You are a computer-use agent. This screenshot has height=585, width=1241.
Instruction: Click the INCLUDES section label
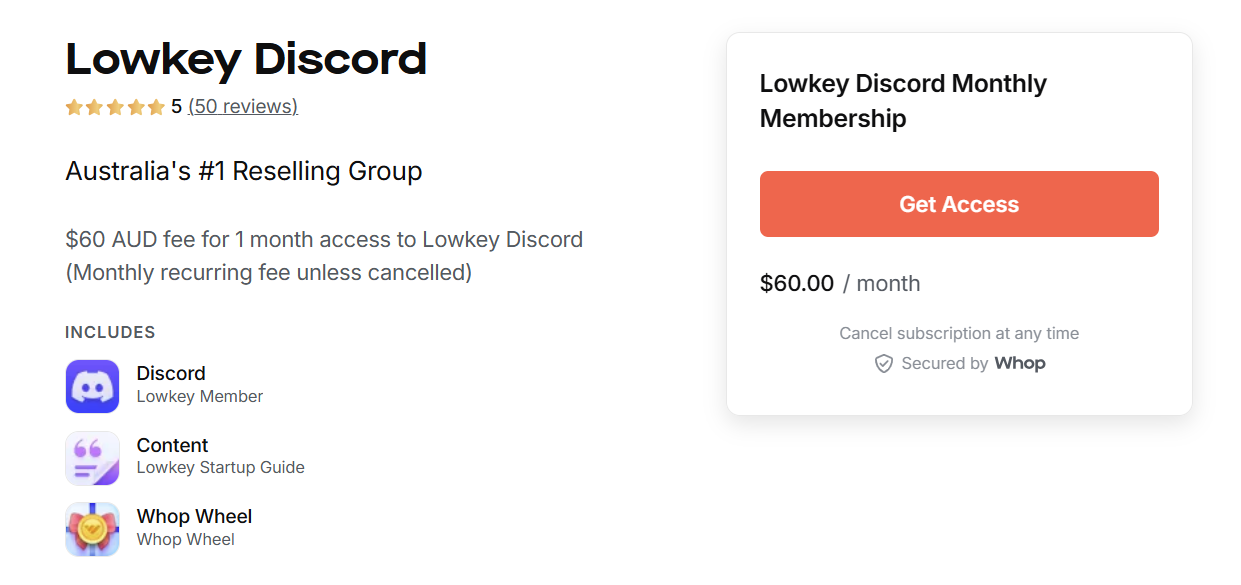110,332
